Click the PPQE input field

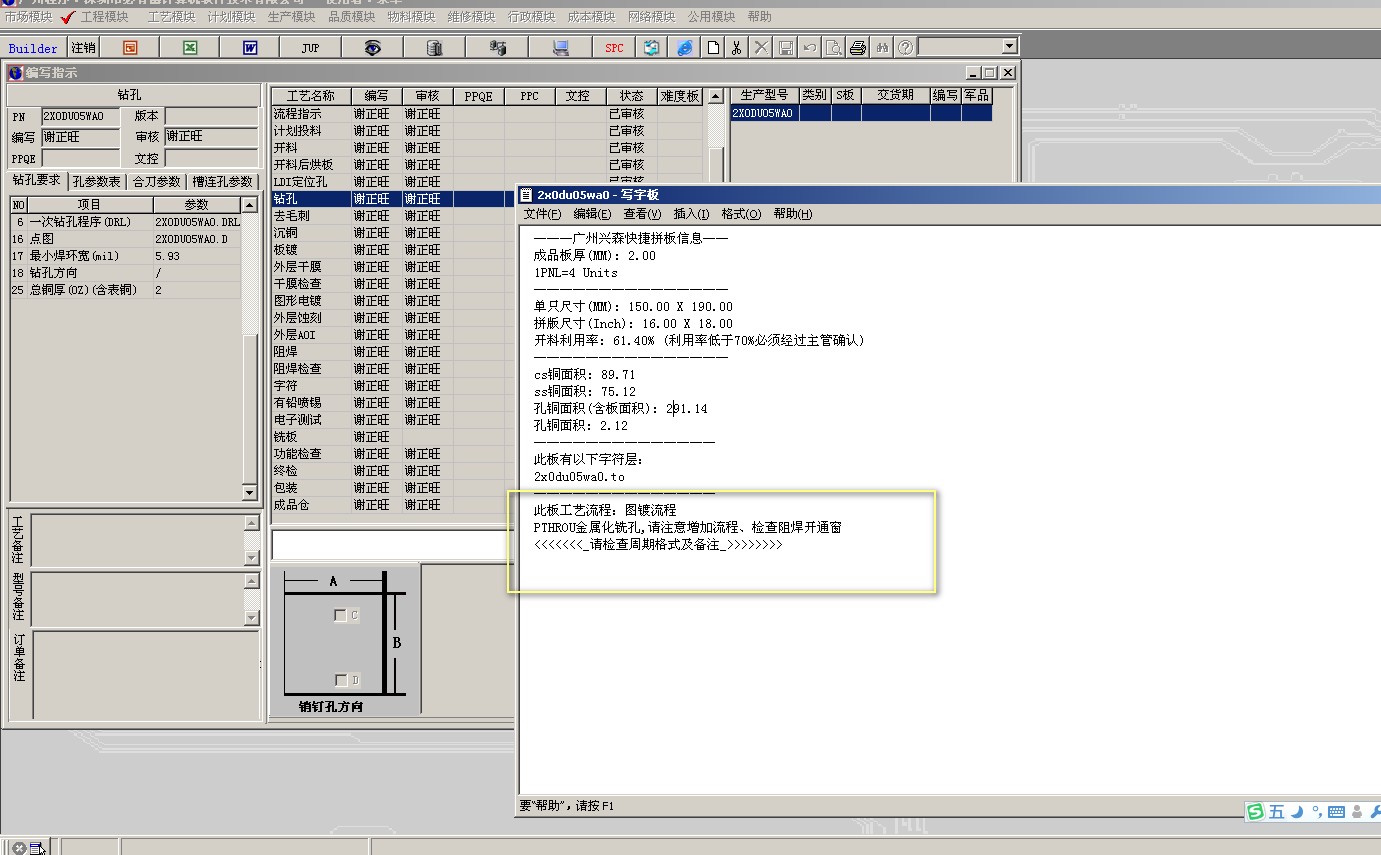point(80,158)
